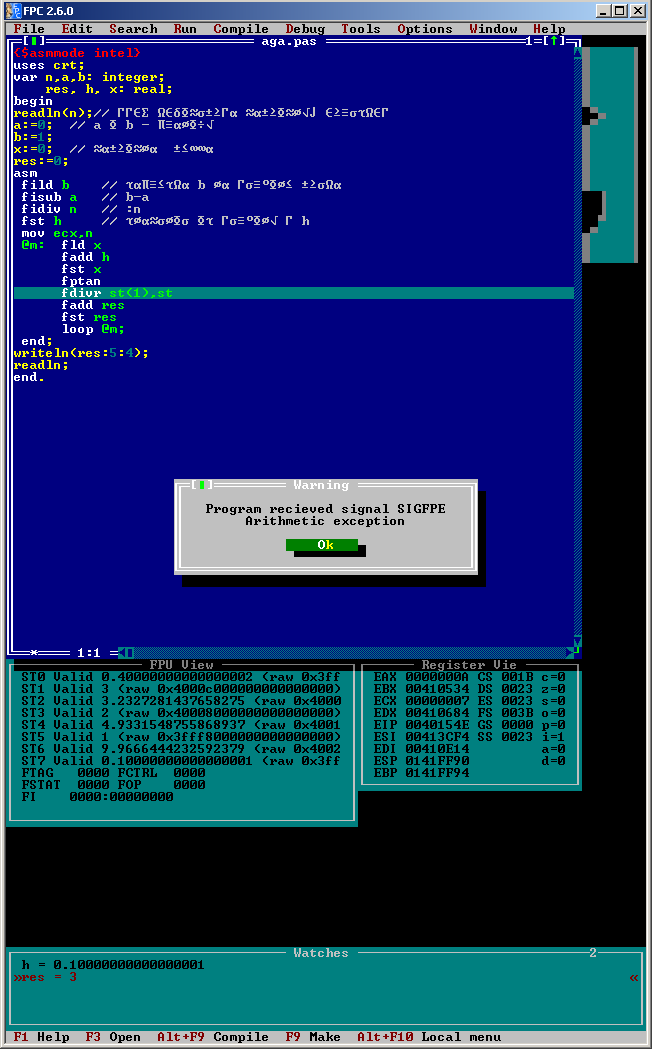Open the File menu
The width and height of the screenshot is (652, 1049).
pos(29,29)
